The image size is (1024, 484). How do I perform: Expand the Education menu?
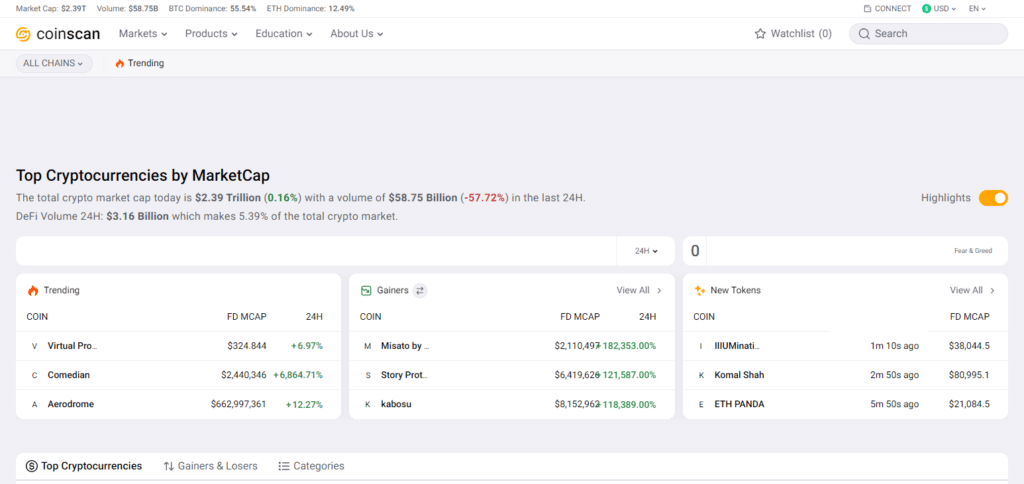[x=283, y=33]
